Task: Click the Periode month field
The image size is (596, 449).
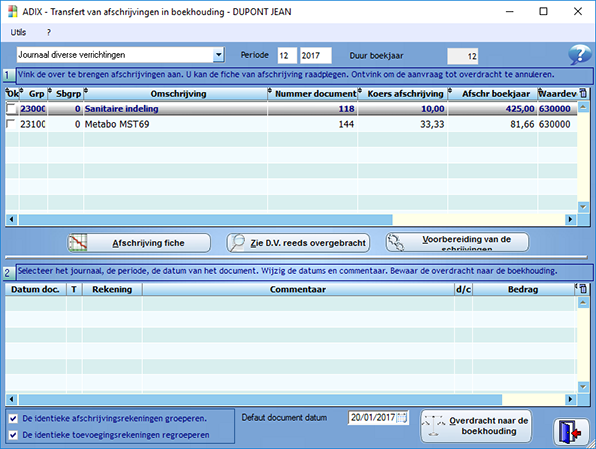Action: point(287,56)
